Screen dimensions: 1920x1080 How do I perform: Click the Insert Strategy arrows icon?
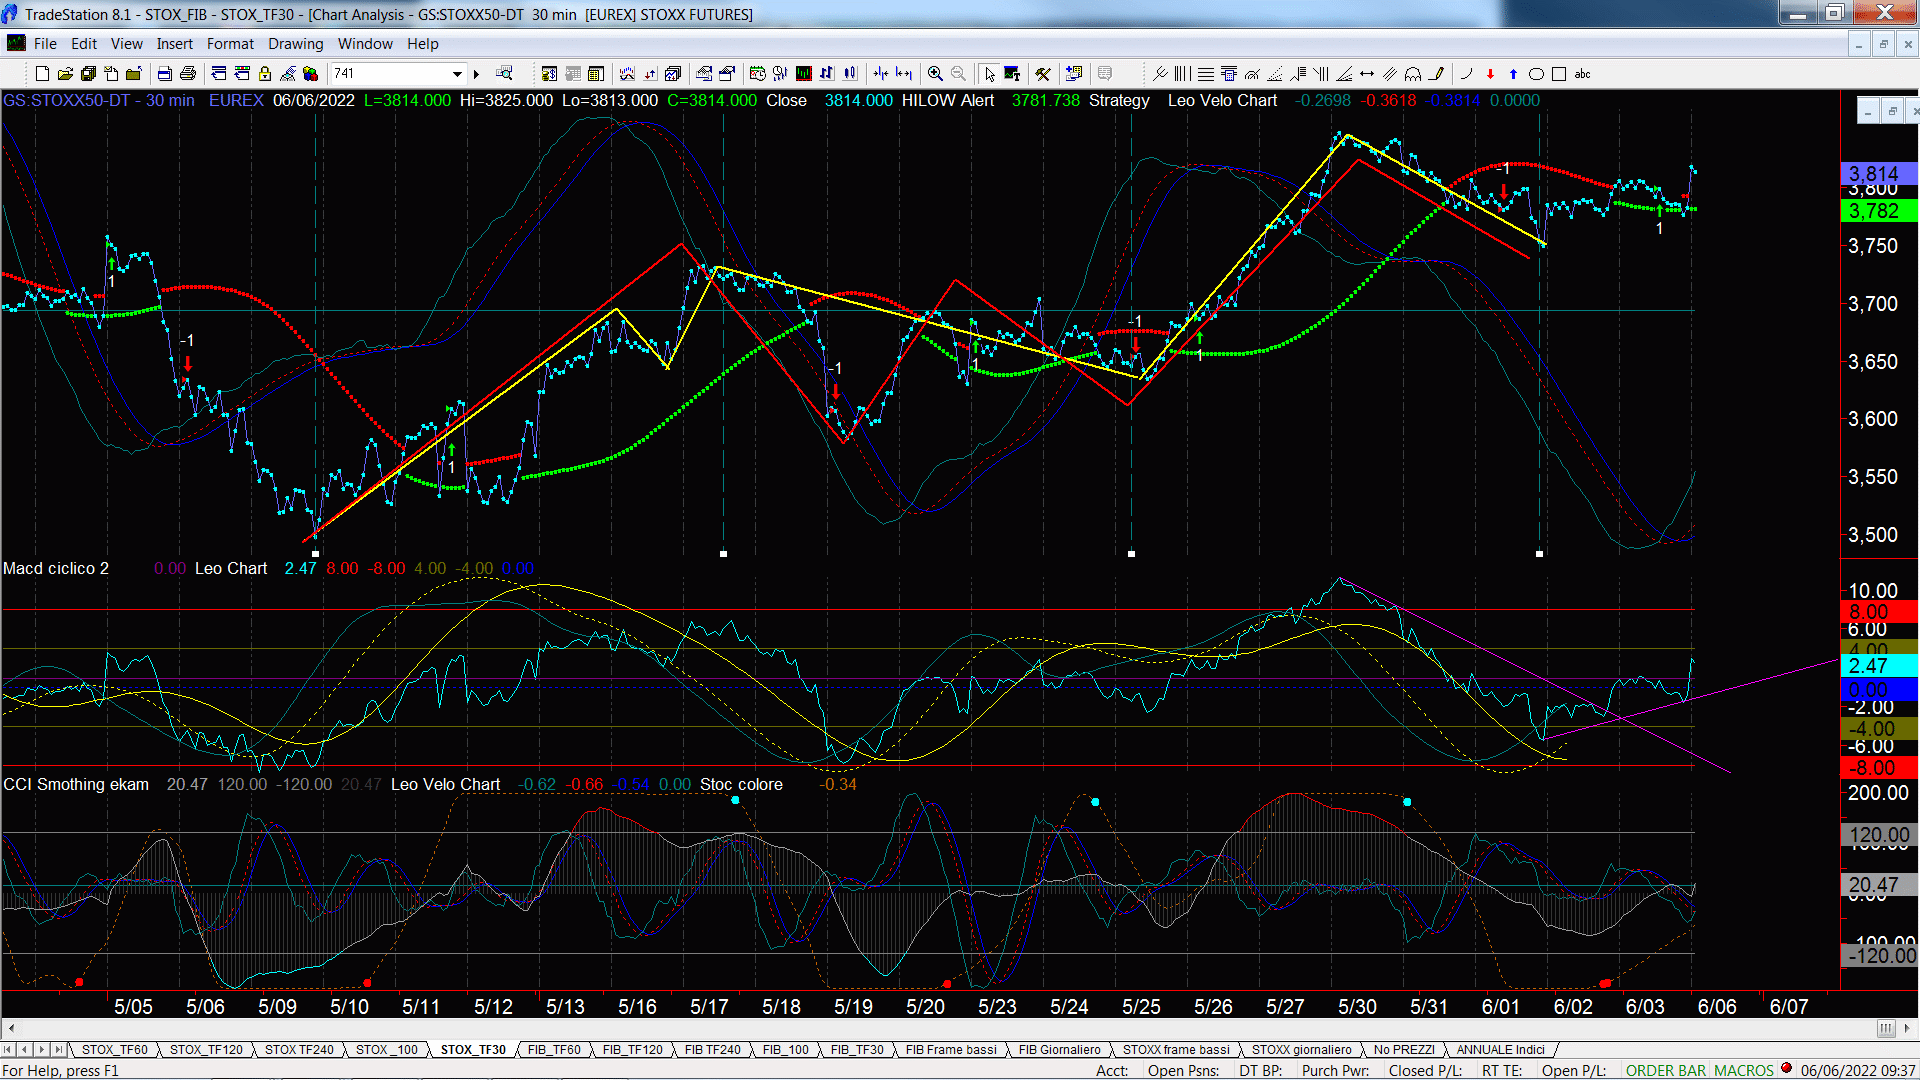650,74
